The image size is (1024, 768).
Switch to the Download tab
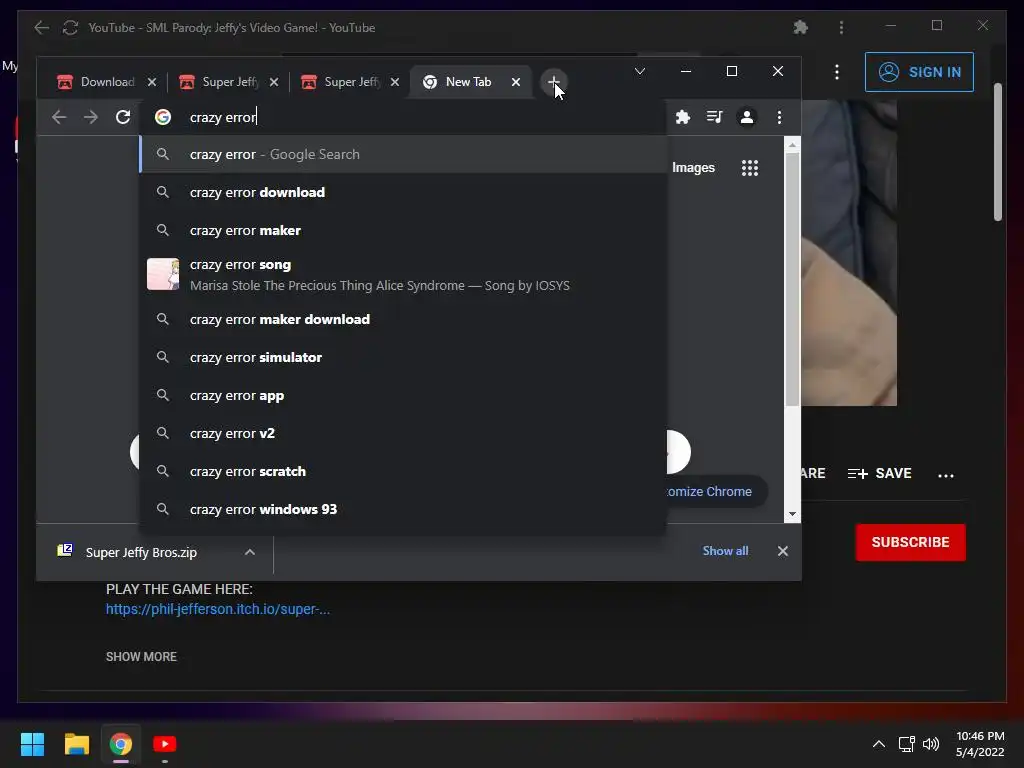click(106, 82)
